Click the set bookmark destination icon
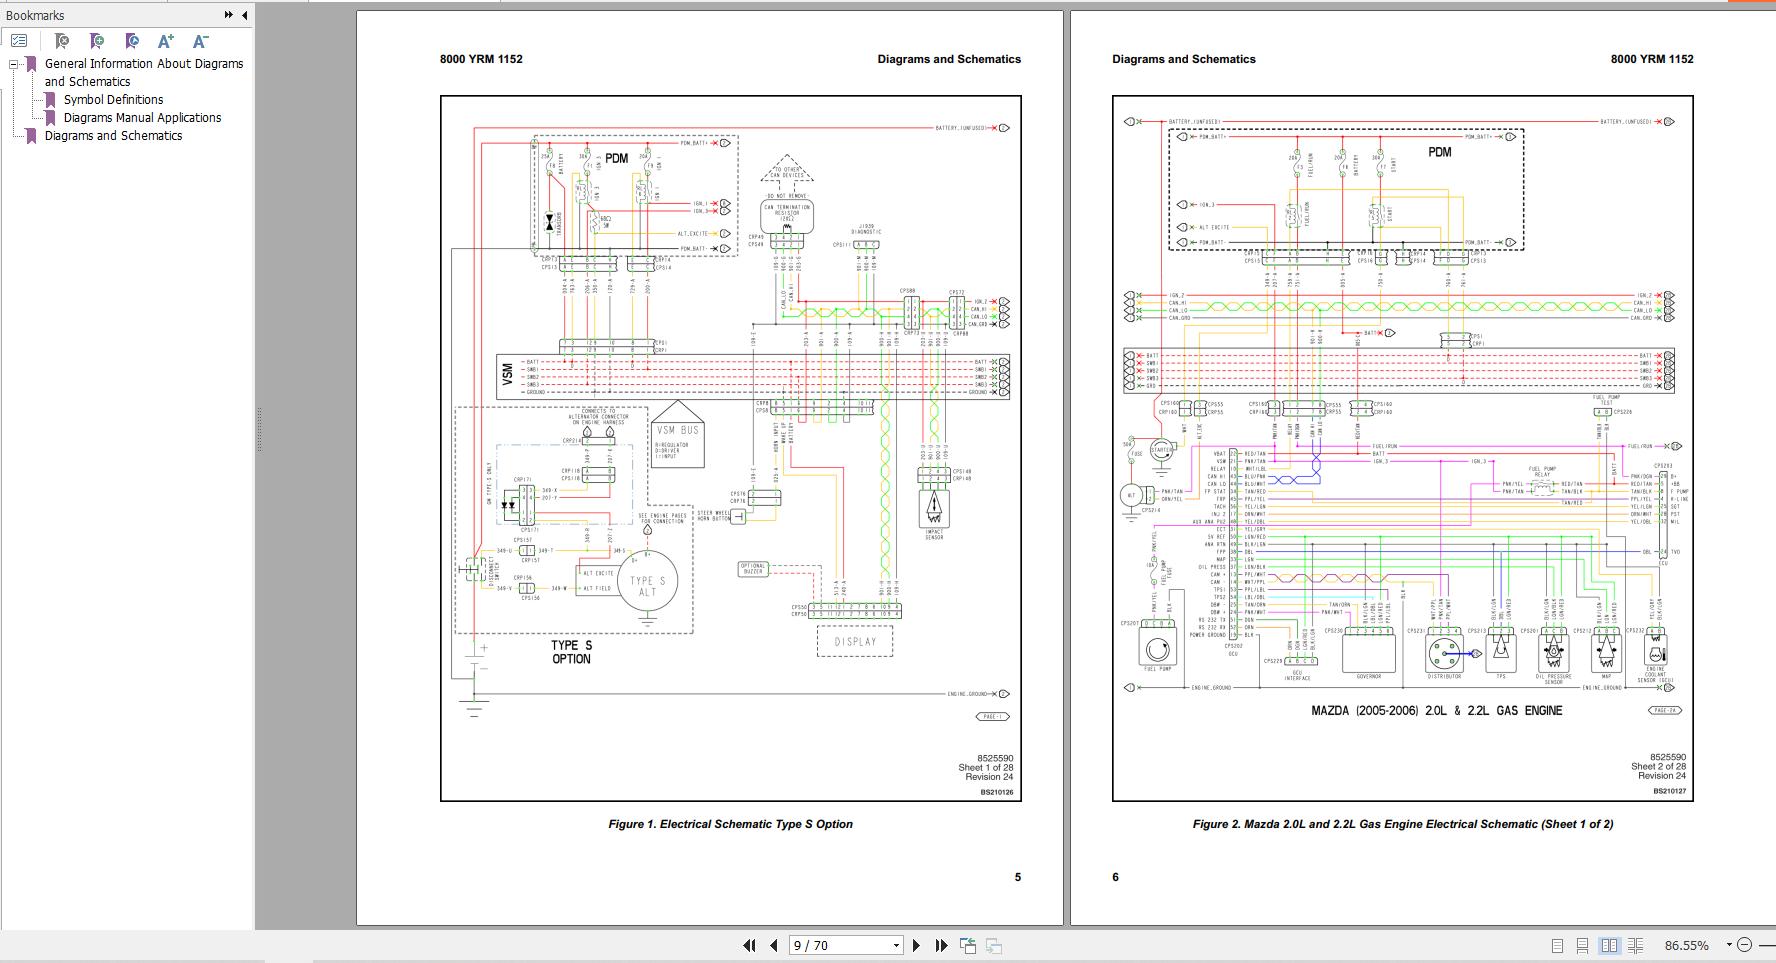Image resolution: width=1776 pixels, height=963 pixels. click(x=131, y=41)
